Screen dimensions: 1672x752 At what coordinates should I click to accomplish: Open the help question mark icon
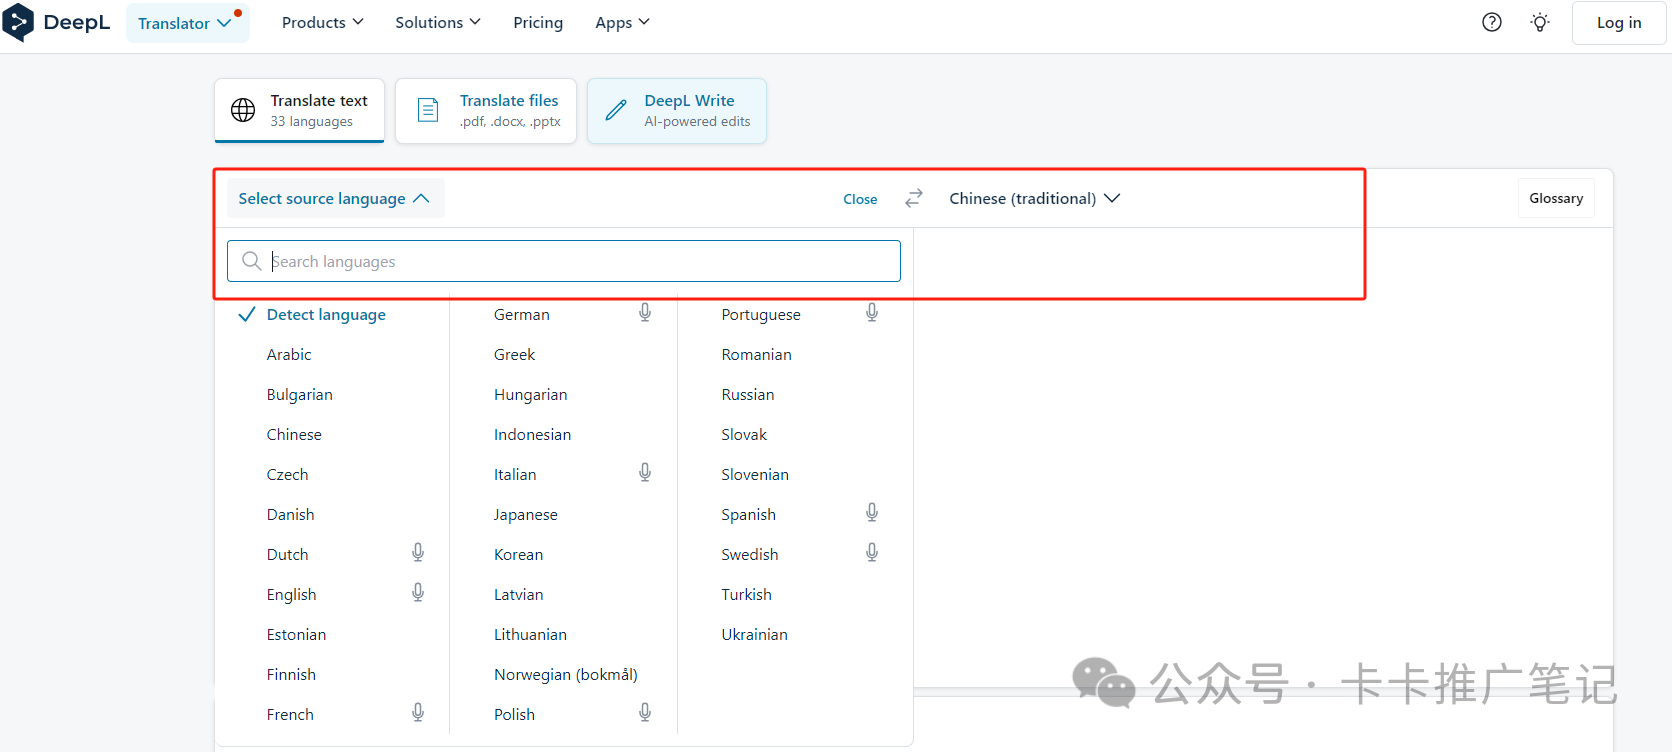(1492, 22)
